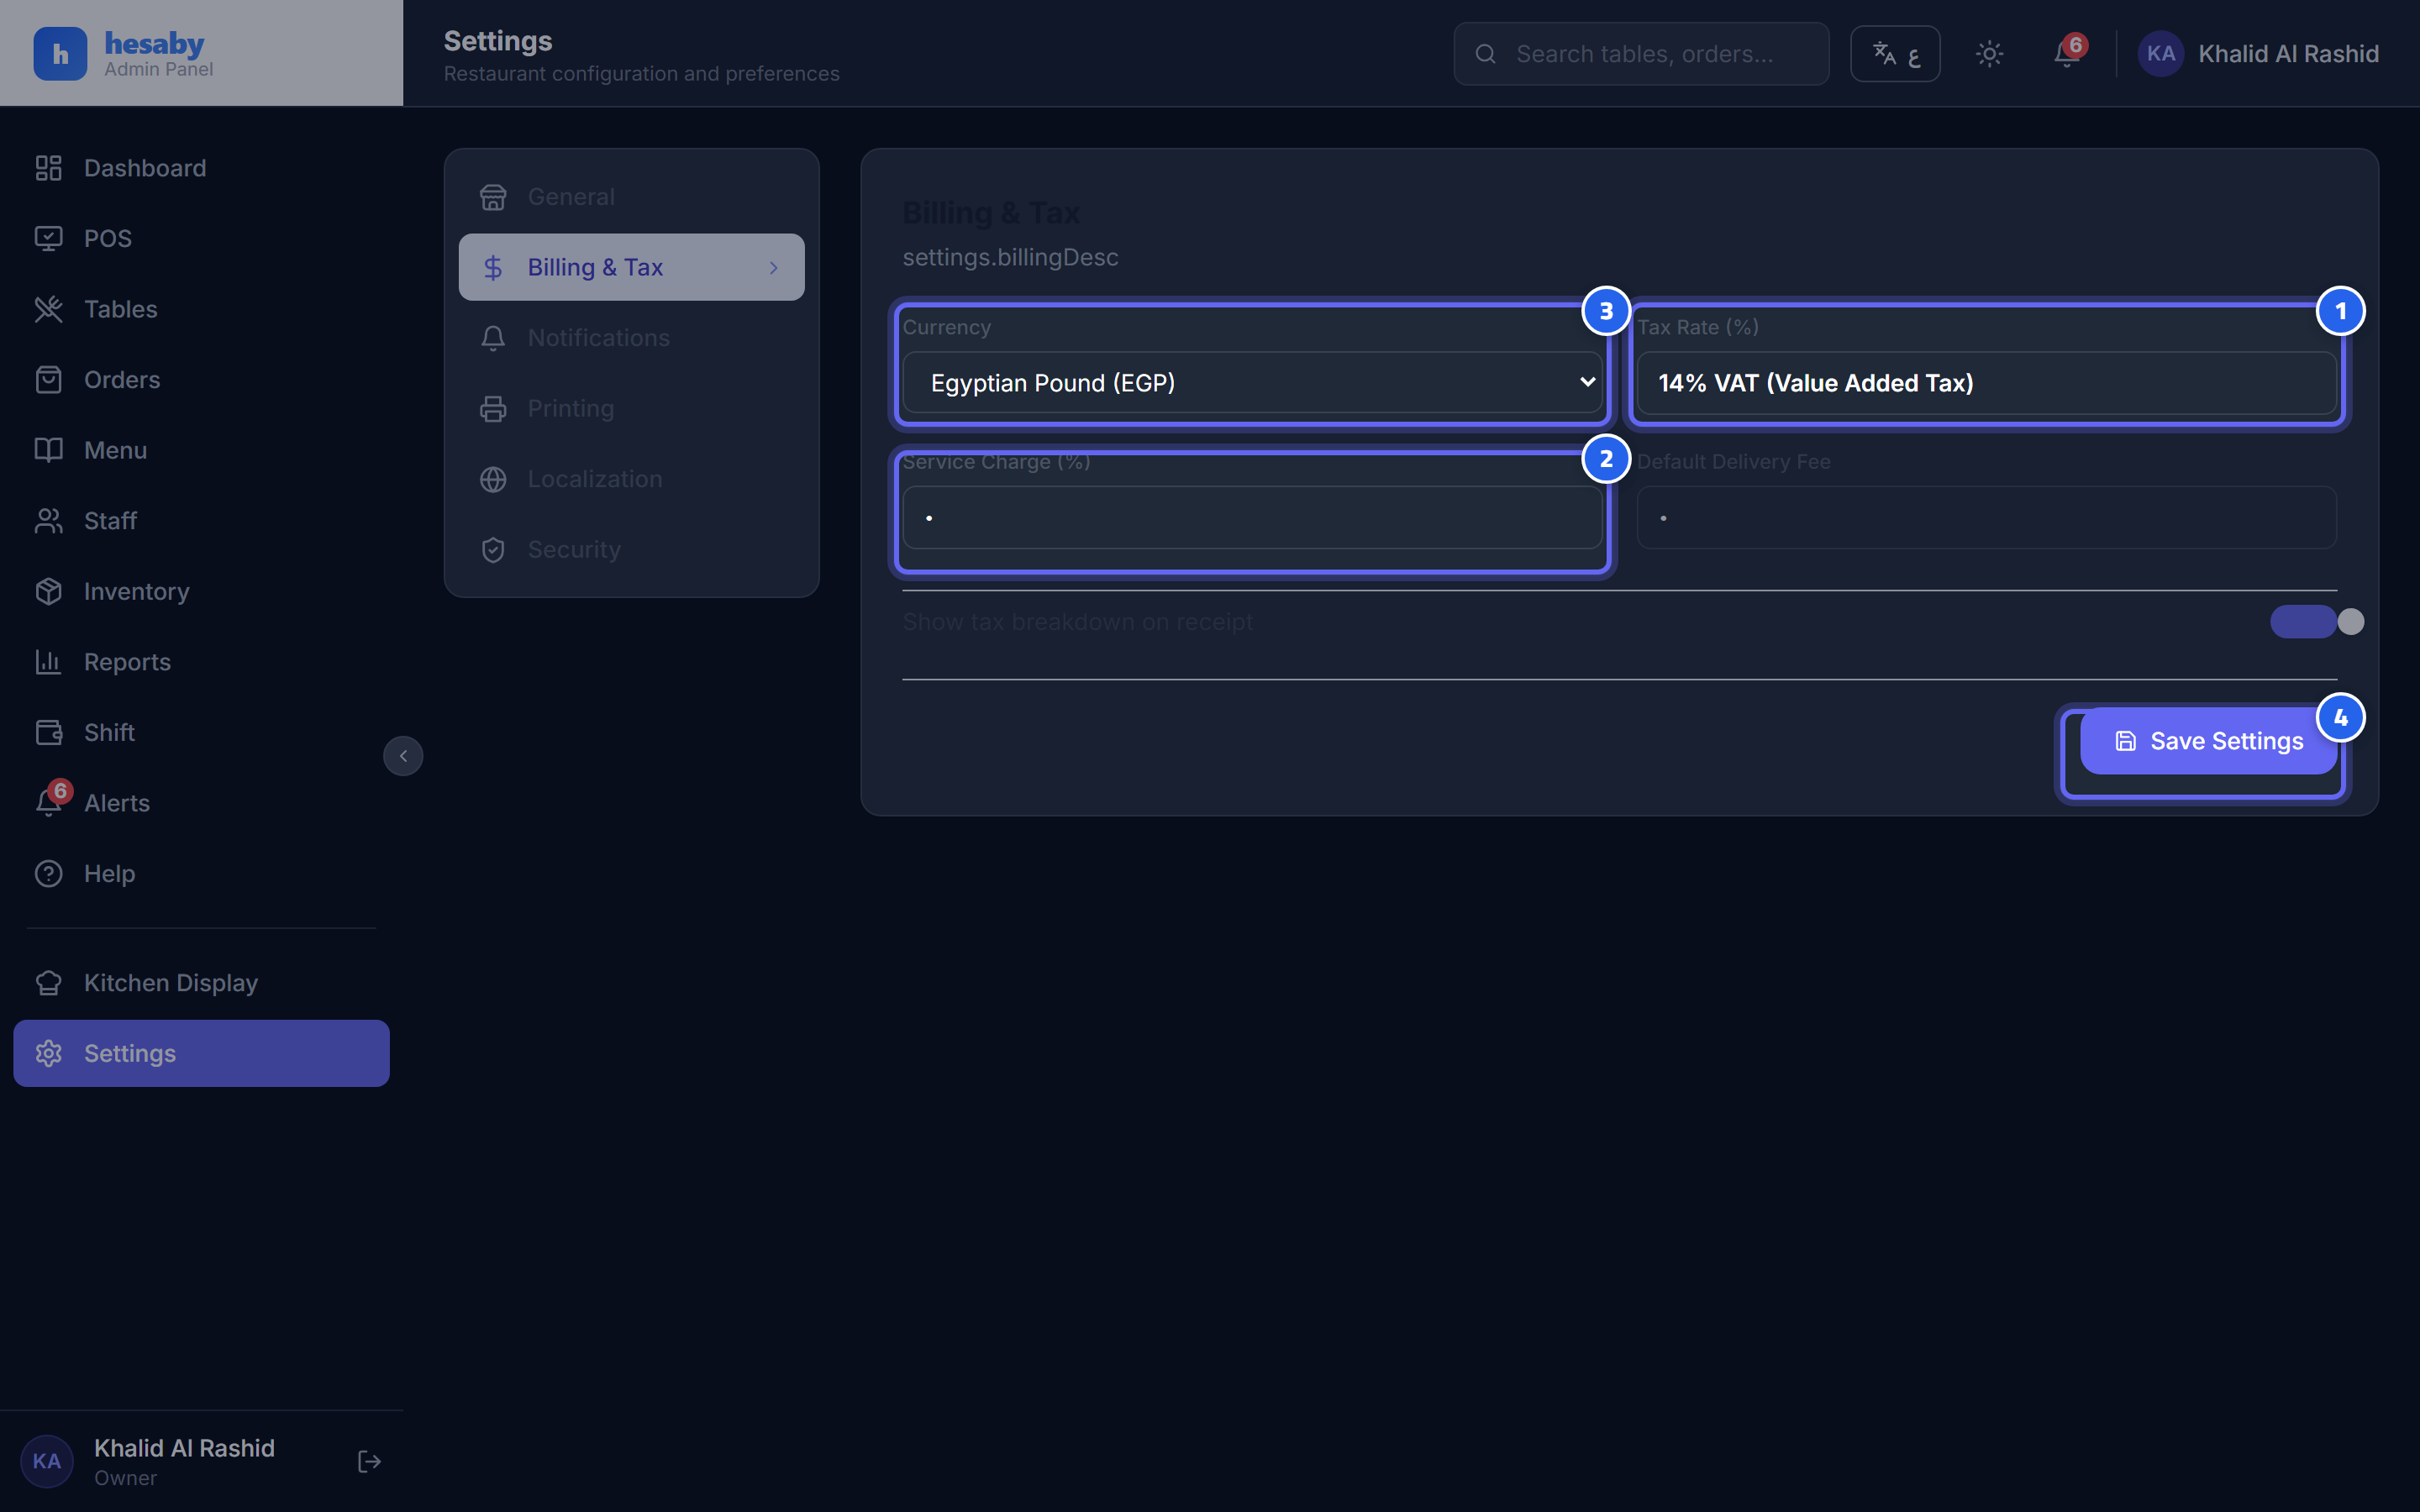Open the Currency dropdown showing Egyptian Pound
This screenshot has width=2420, height=1512.
pyautogui.click(x=1252, y=382)
